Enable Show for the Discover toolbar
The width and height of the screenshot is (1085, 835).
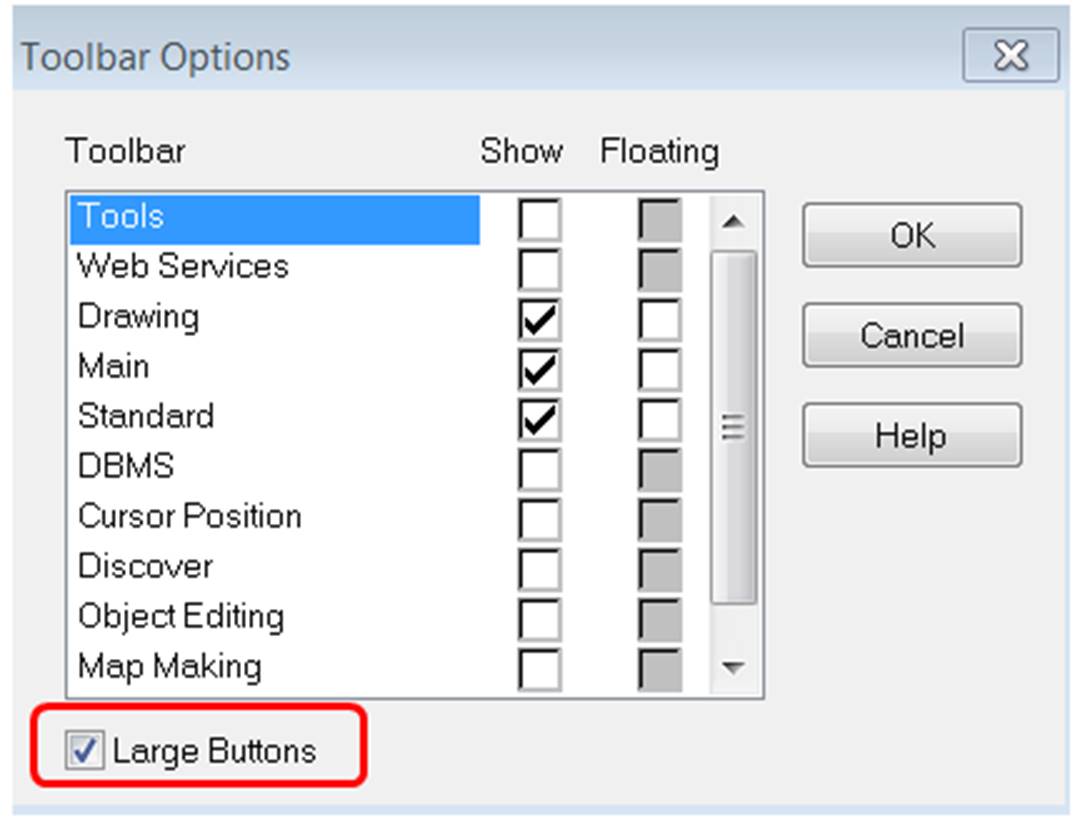point(540,566)
